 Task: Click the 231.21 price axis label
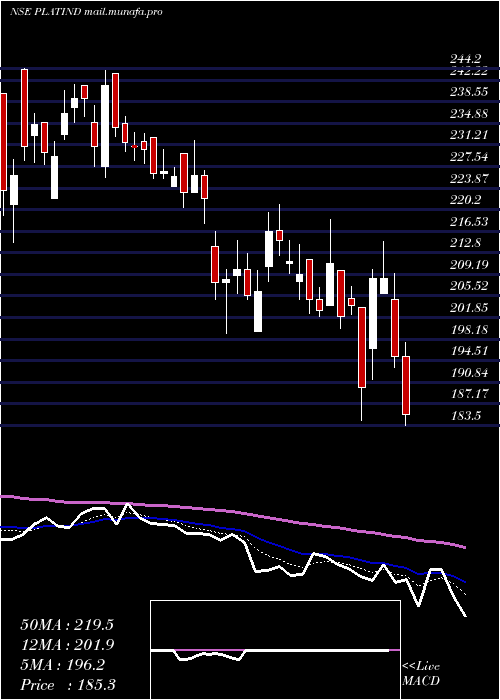(468, 135)
